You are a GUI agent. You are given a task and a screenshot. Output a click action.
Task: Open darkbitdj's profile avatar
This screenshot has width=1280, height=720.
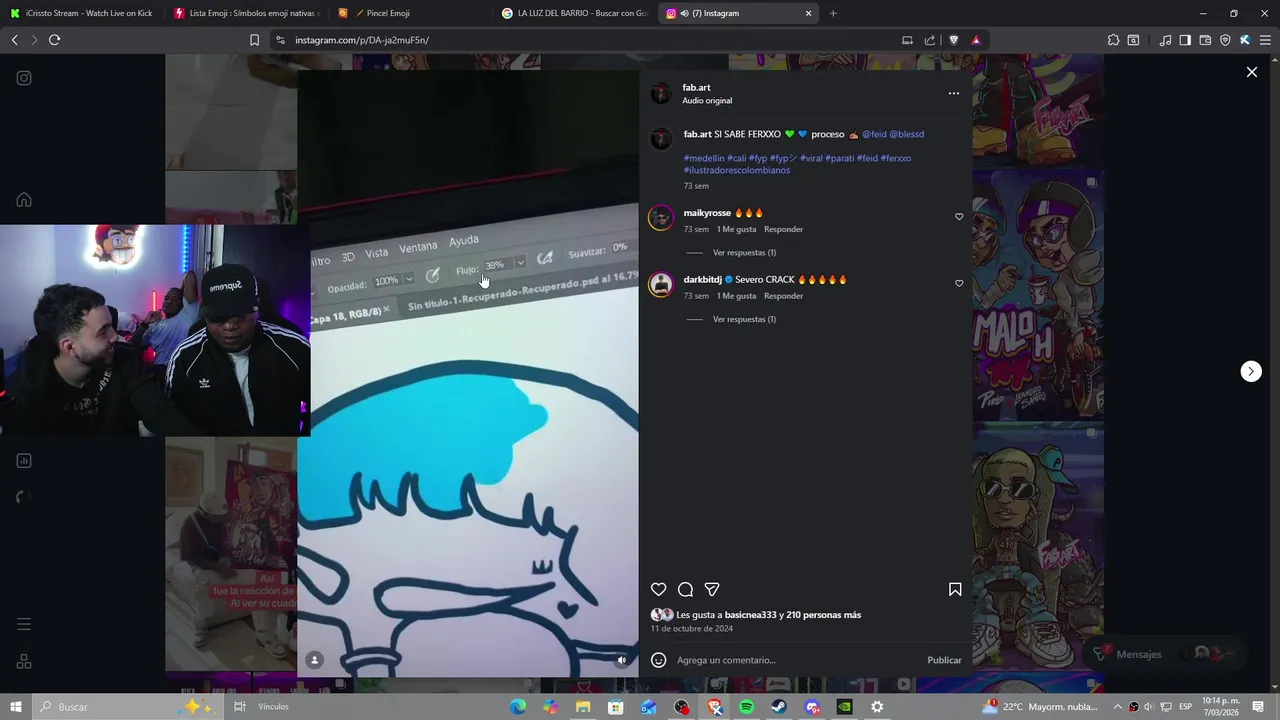click(x=660, y=284)
